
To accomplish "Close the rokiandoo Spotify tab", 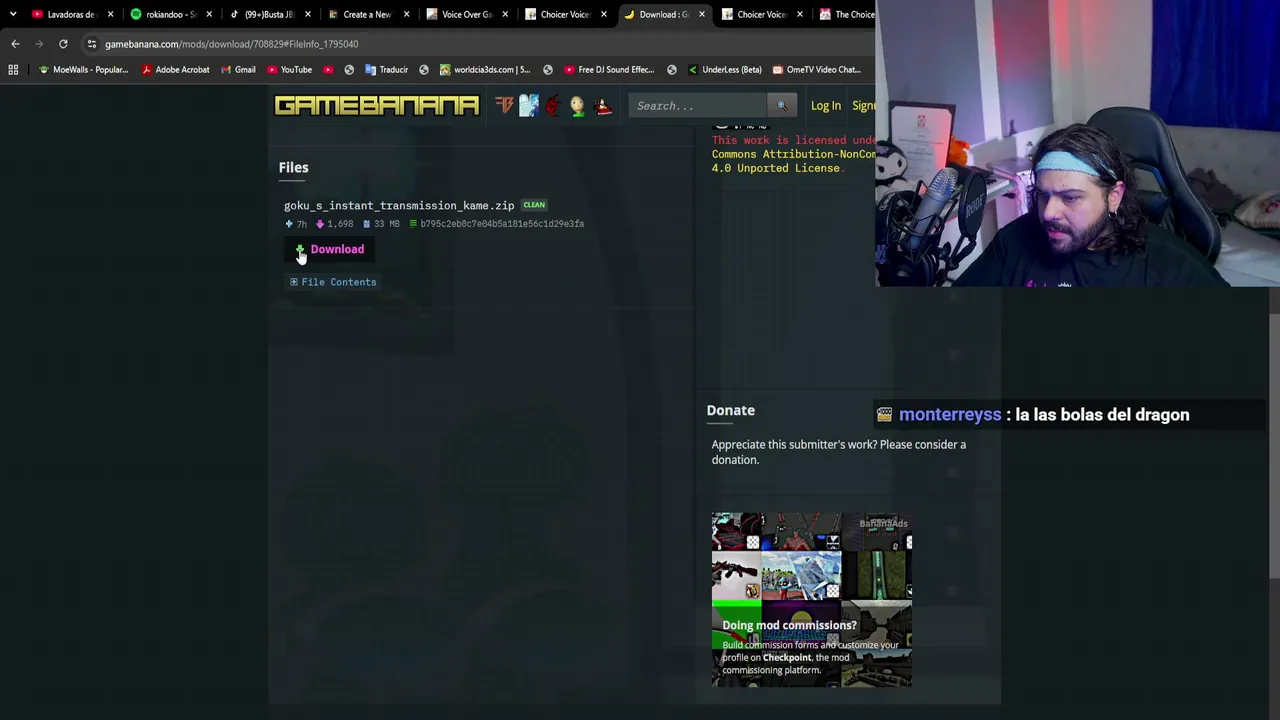I will 209,14.
